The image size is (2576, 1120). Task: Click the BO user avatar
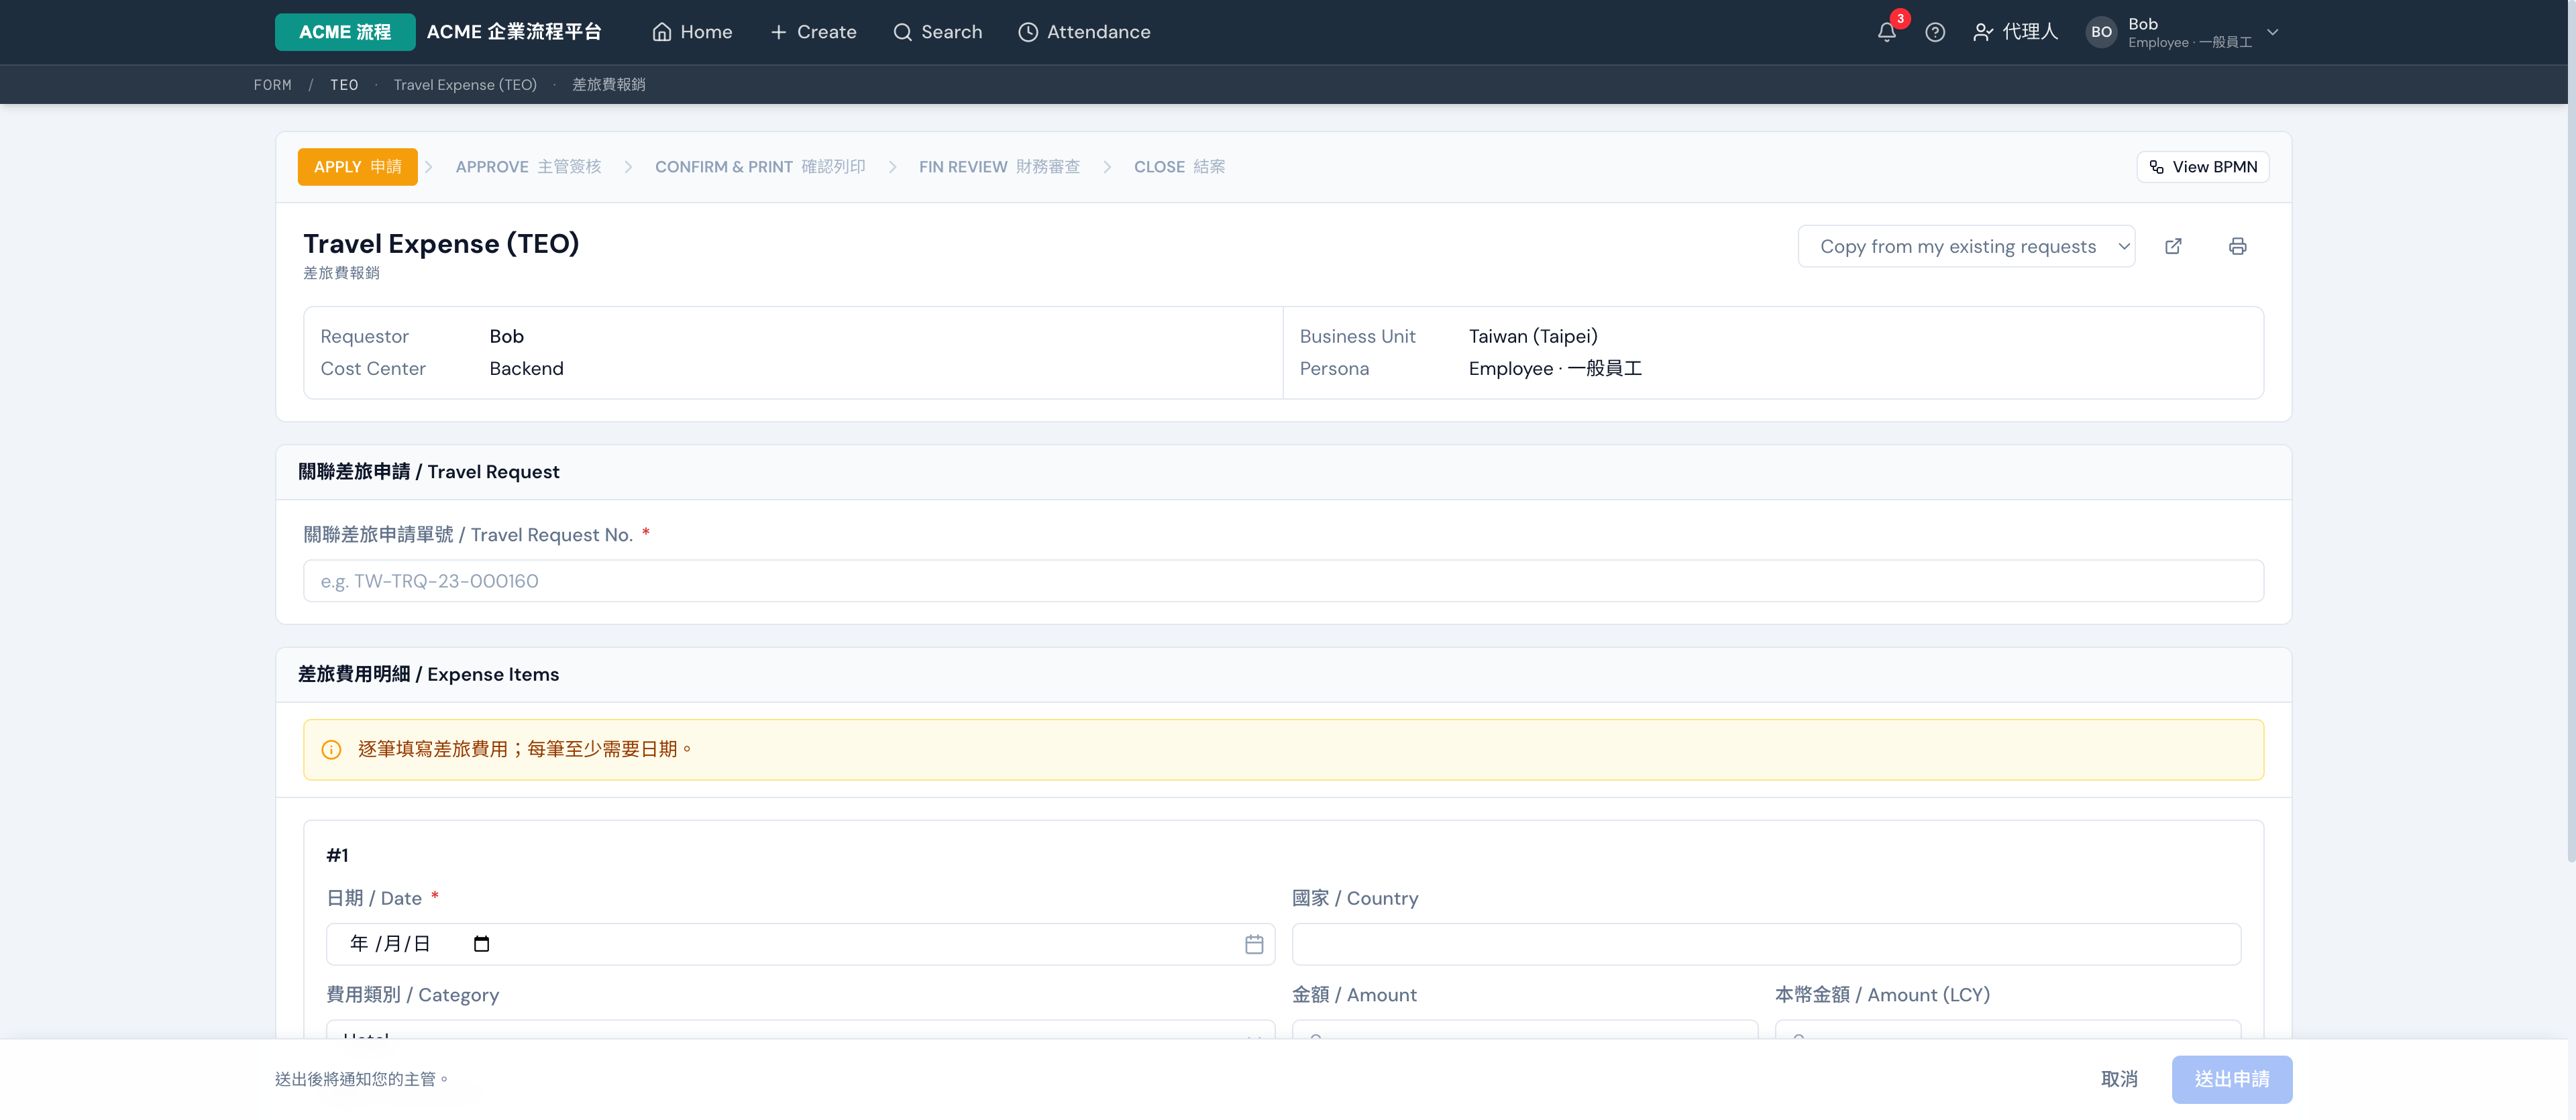point(2101,32)
